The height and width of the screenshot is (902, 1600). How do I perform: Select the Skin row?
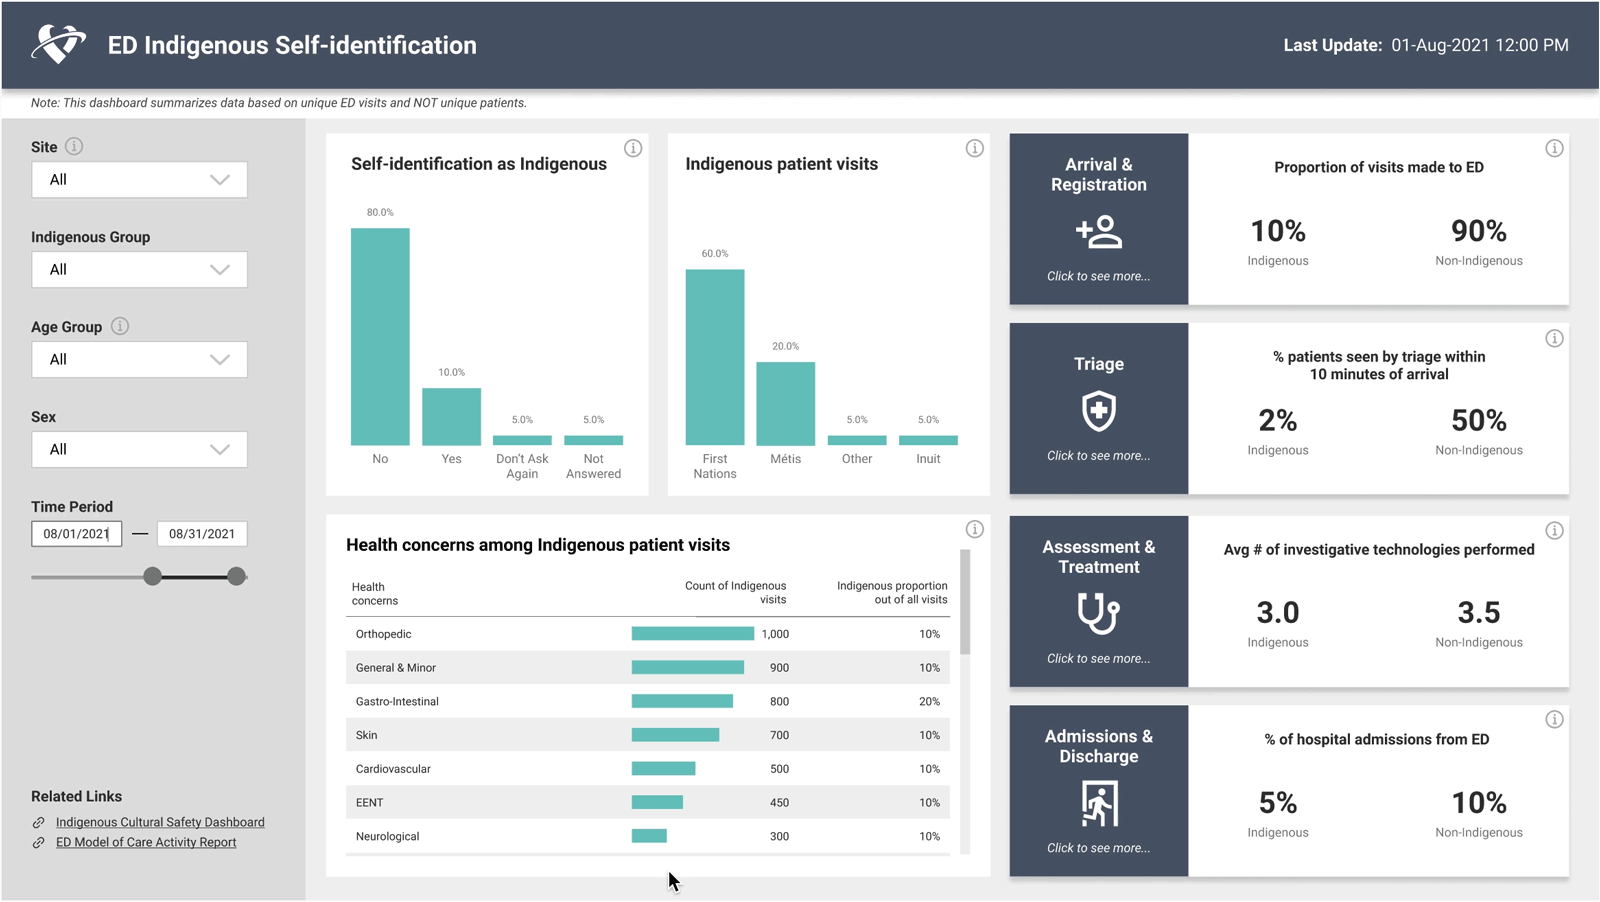click(x=648, y=735)
